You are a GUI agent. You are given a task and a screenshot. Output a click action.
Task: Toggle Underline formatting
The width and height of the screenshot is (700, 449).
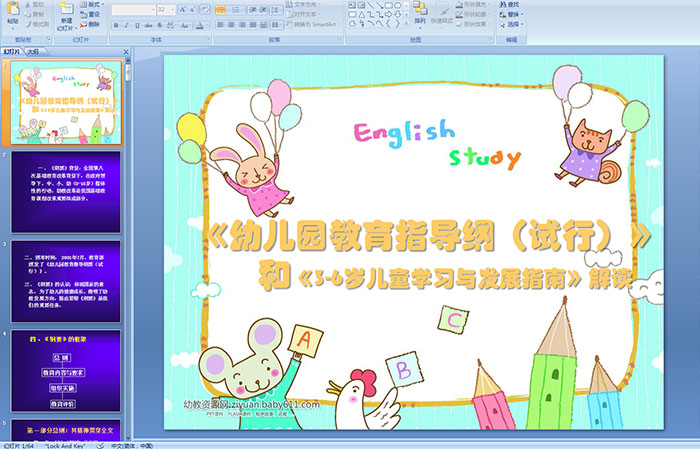pos(138,25)
